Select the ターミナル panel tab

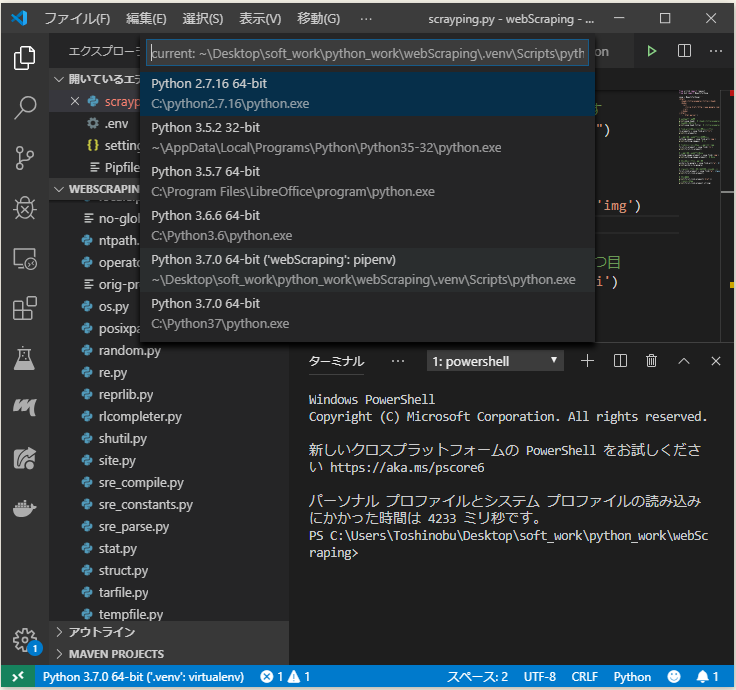coord(336,361)
